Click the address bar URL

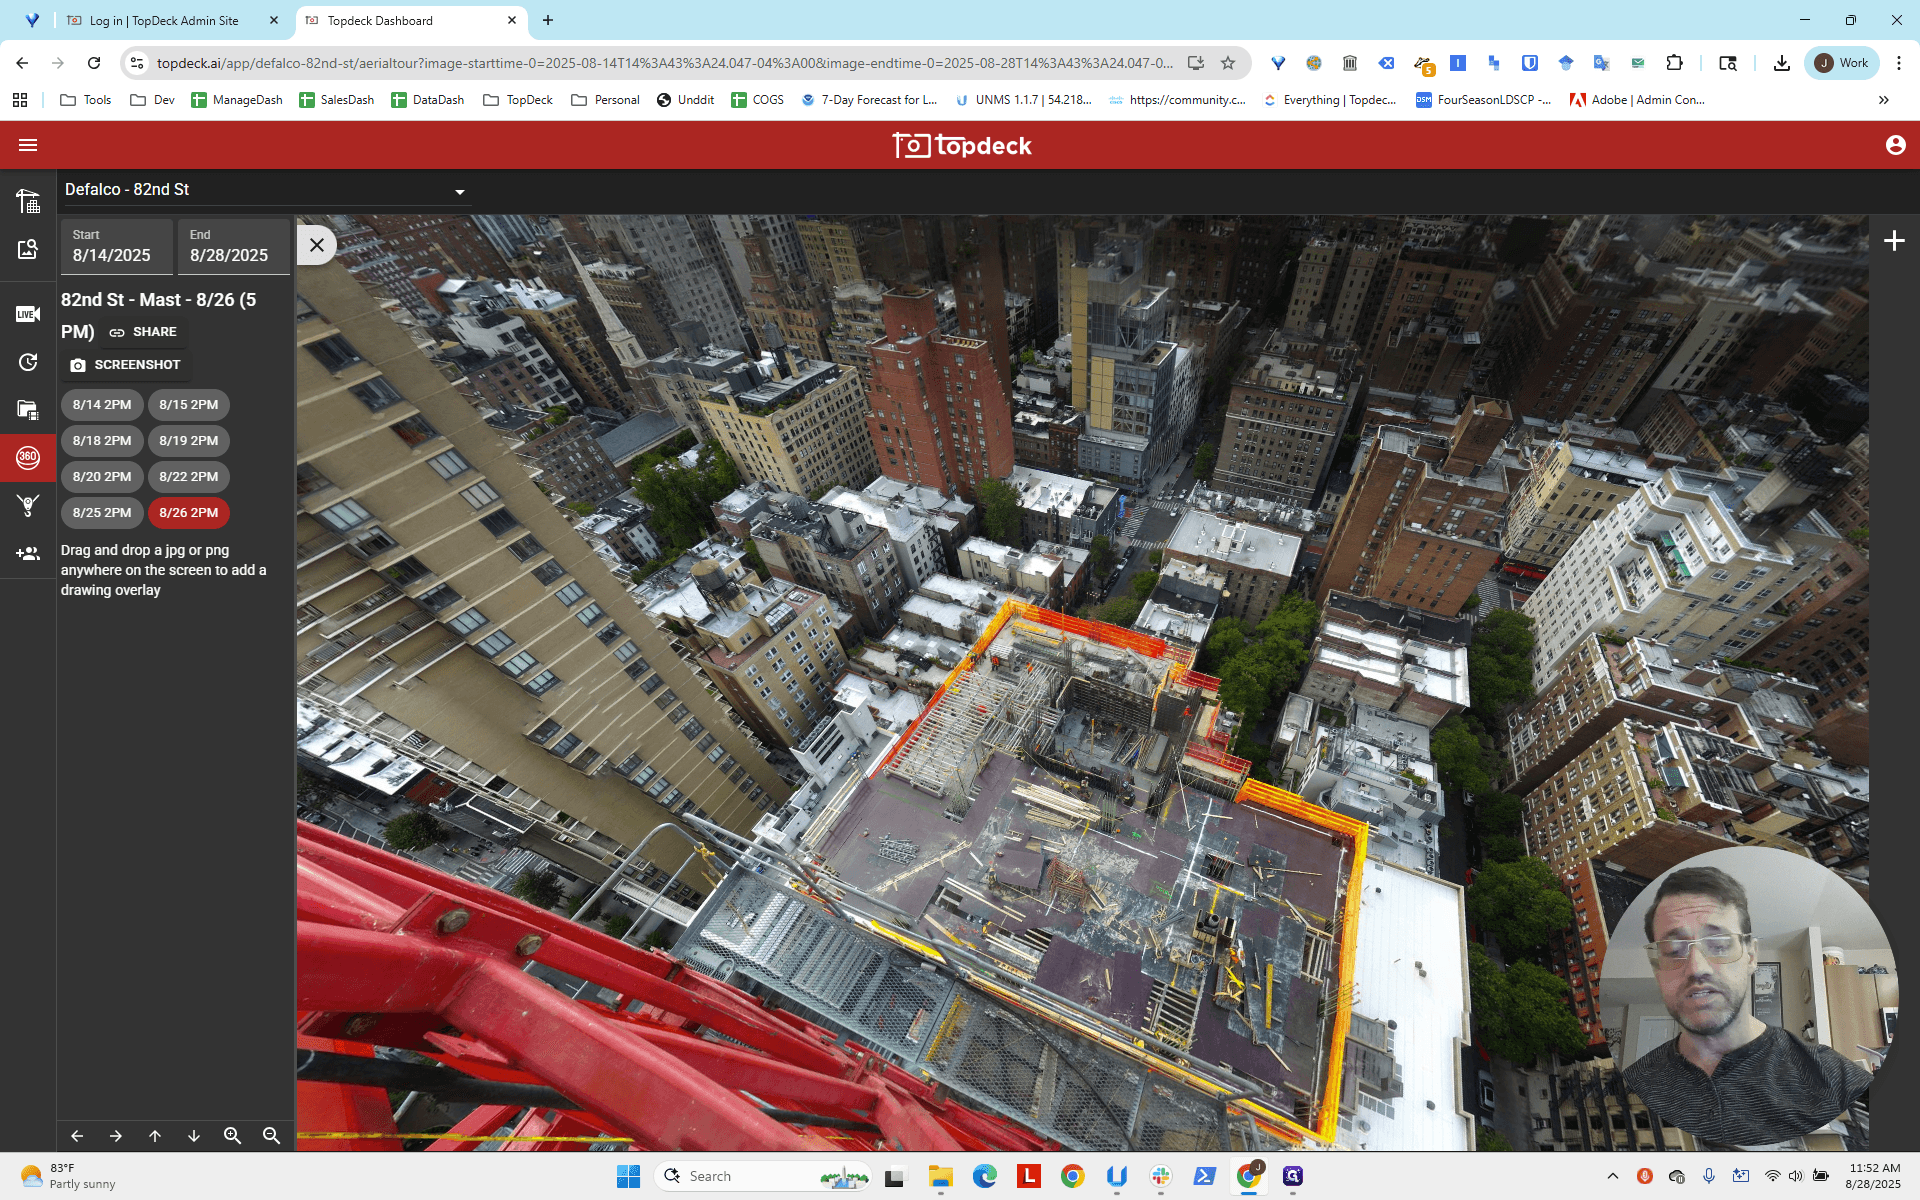[x=665, y=63]
